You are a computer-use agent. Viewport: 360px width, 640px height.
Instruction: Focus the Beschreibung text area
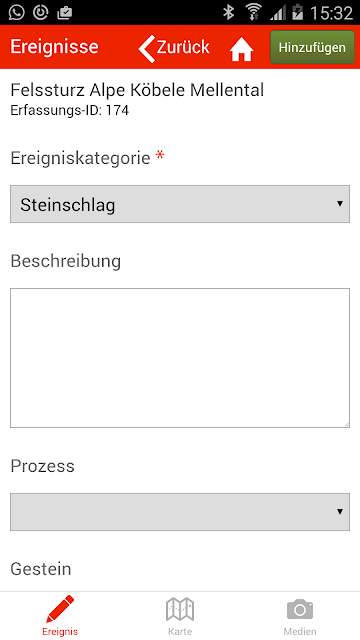pyautogui.click(x=180, y=358)
